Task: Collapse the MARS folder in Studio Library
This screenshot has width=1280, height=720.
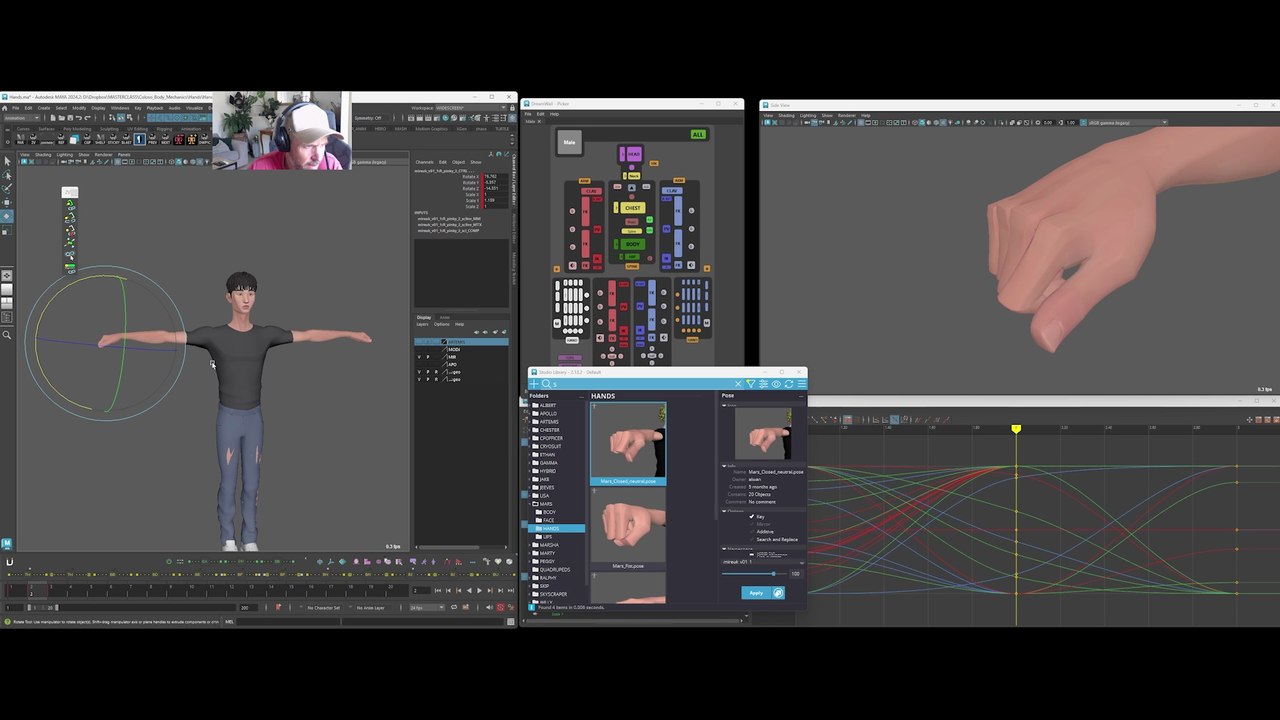Action: tap(530, 504)
